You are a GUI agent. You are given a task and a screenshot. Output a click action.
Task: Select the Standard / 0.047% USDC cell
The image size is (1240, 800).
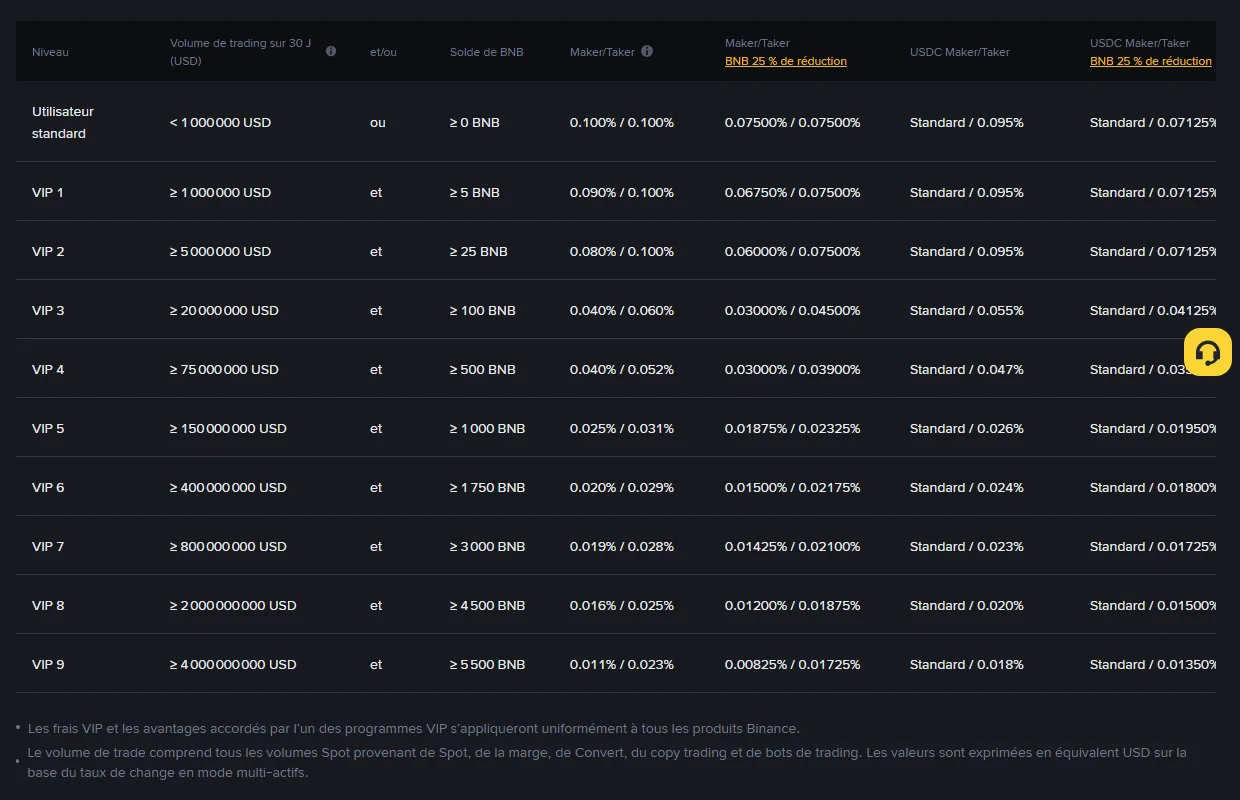(967, 369)
